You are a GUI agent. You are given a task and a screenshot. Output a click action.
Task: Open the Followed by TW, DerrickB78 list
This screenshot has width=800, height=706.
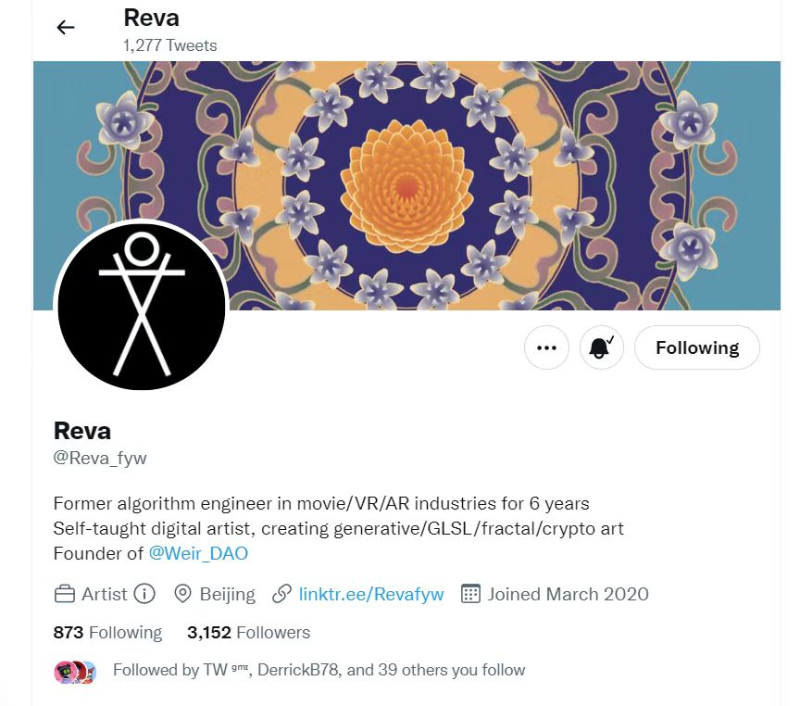click(319, 670)
